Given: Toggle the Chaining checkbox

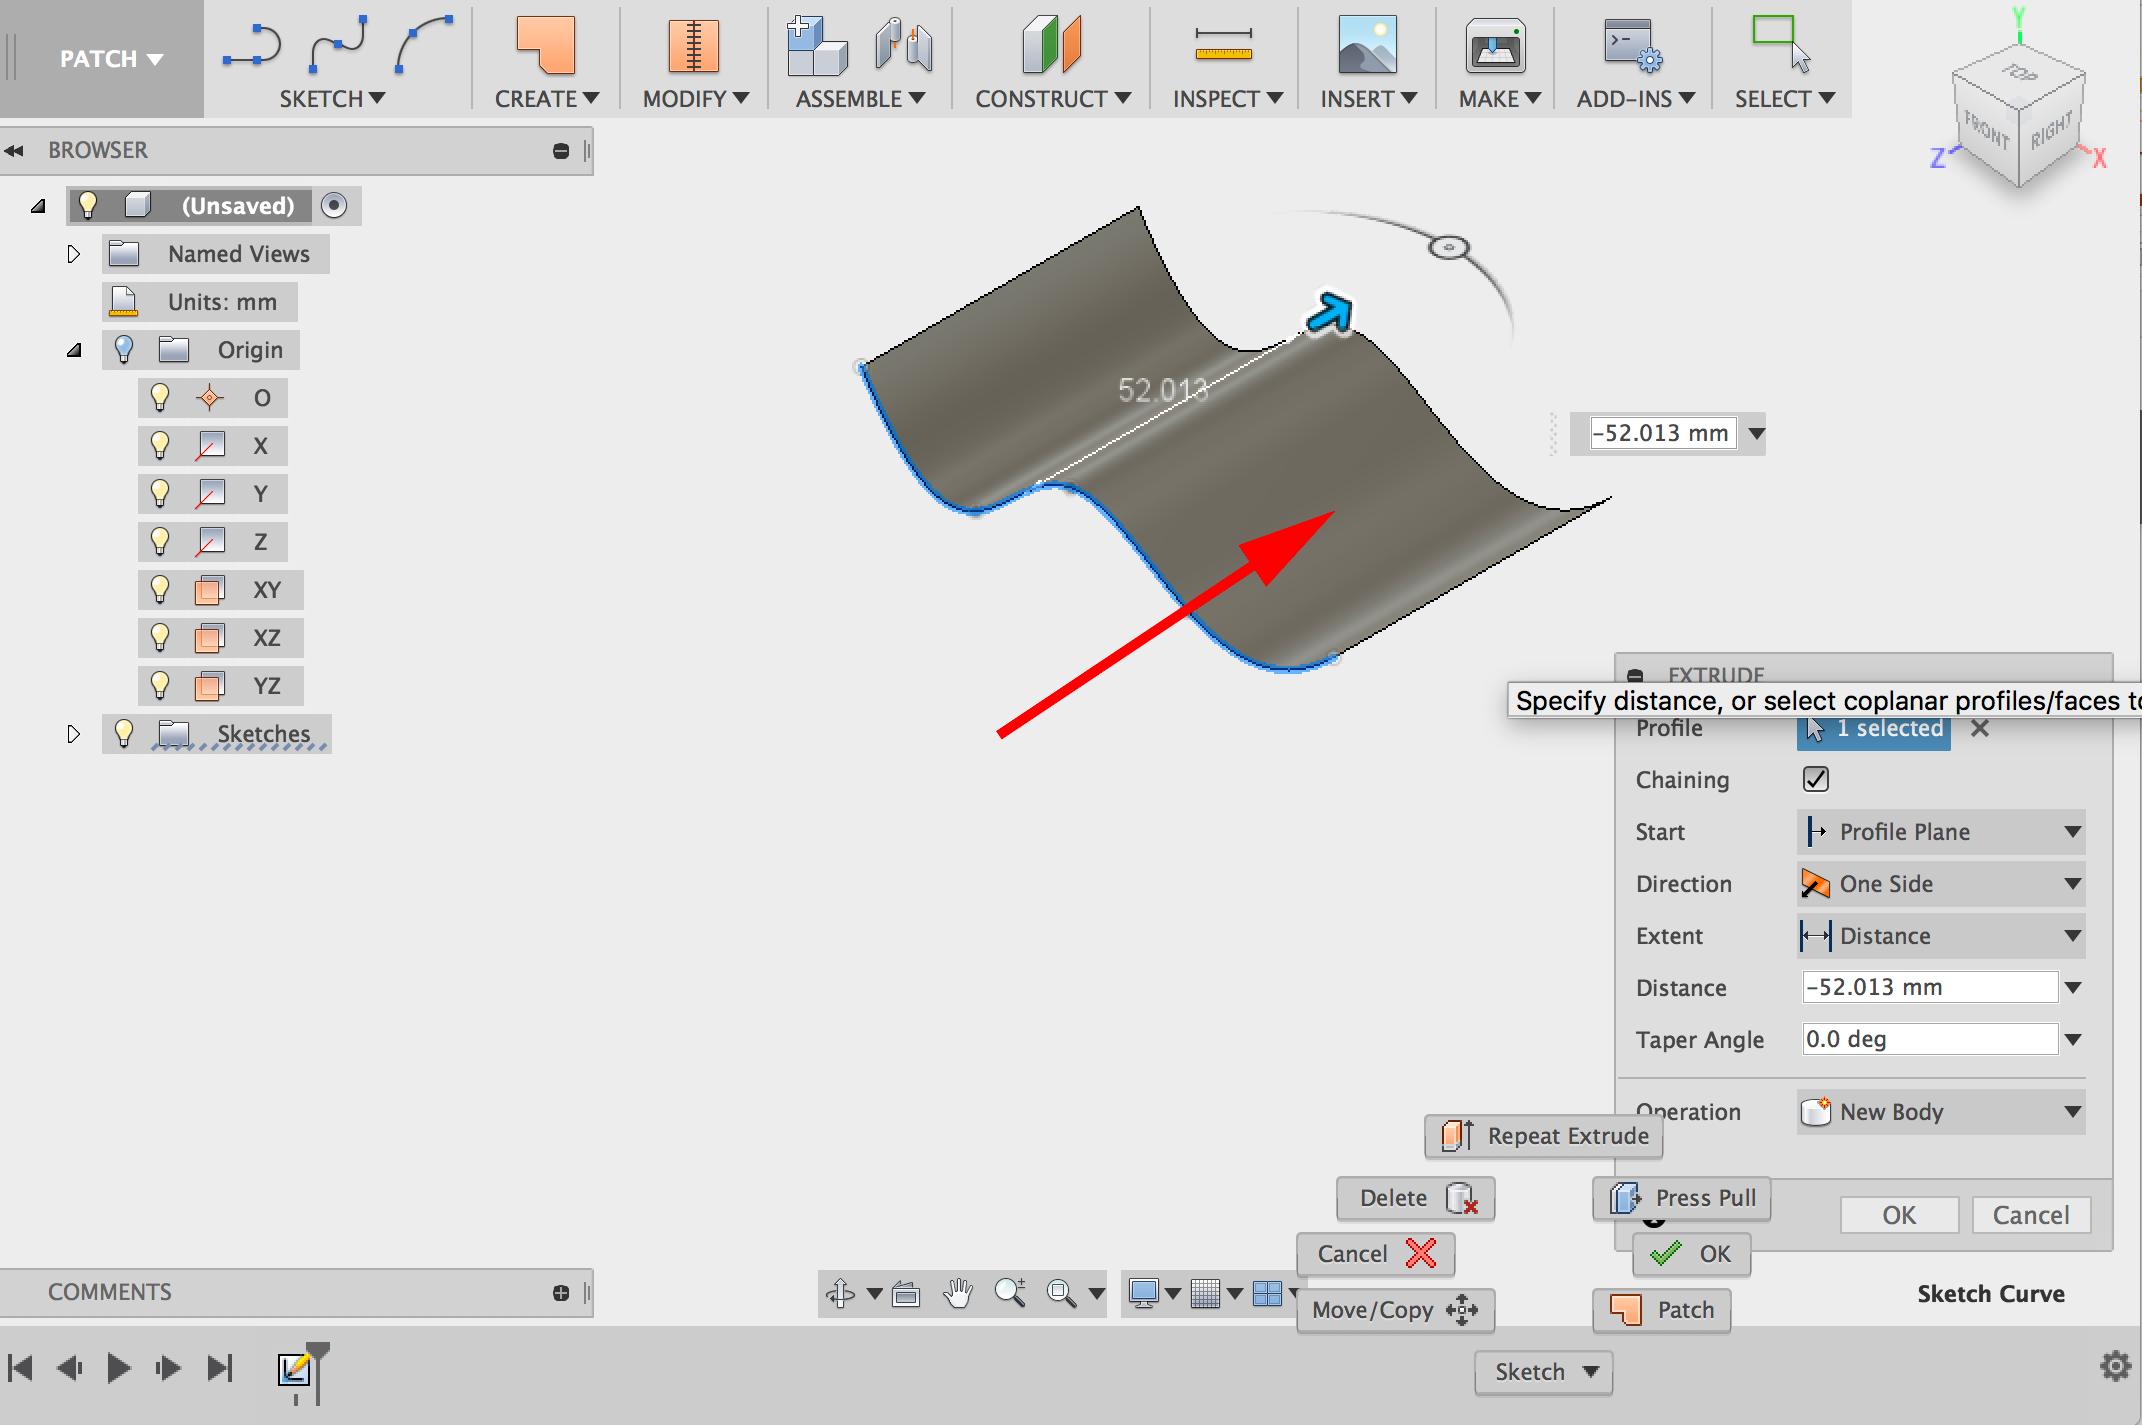Looking at the screenshot, I should [1816, 779].
